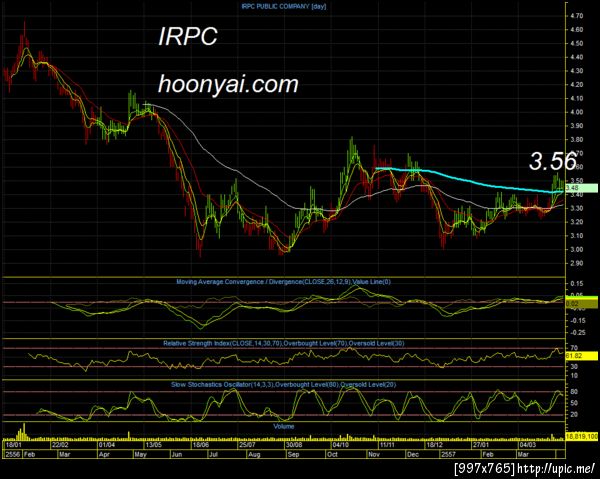600x479 pixels.
Task: Select the 61.82 RSI value tag
Action: click(x=581, y=356)
